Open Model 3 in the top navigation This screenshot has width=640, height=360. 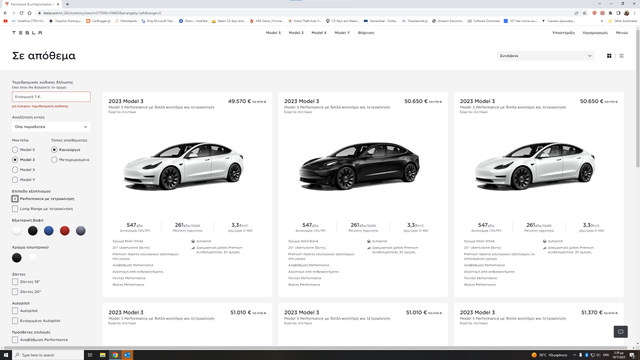(296, 33)
